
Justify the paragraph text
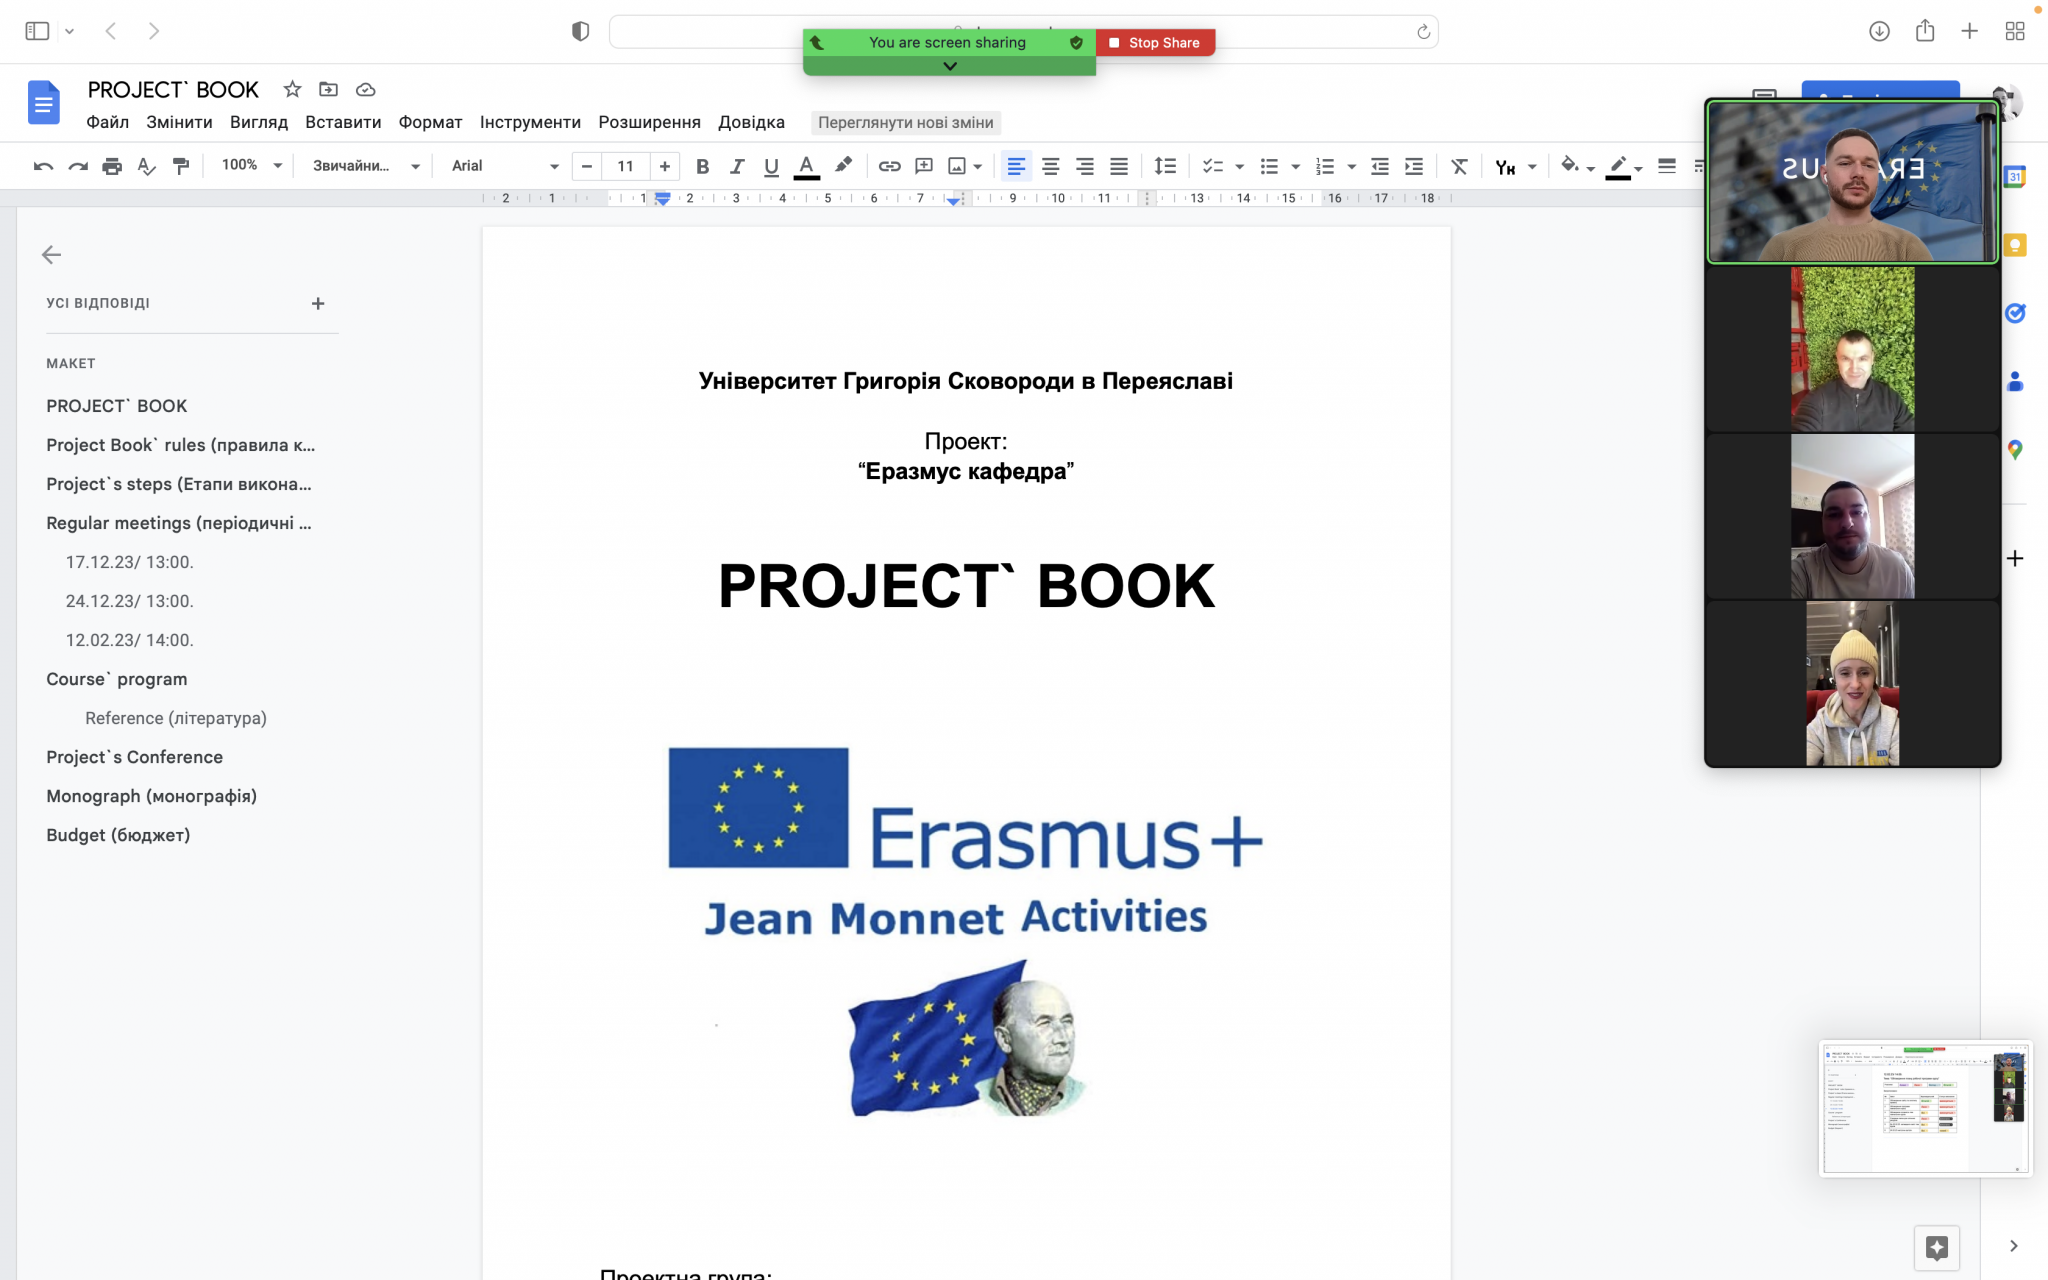click(x=1119, y=166)
